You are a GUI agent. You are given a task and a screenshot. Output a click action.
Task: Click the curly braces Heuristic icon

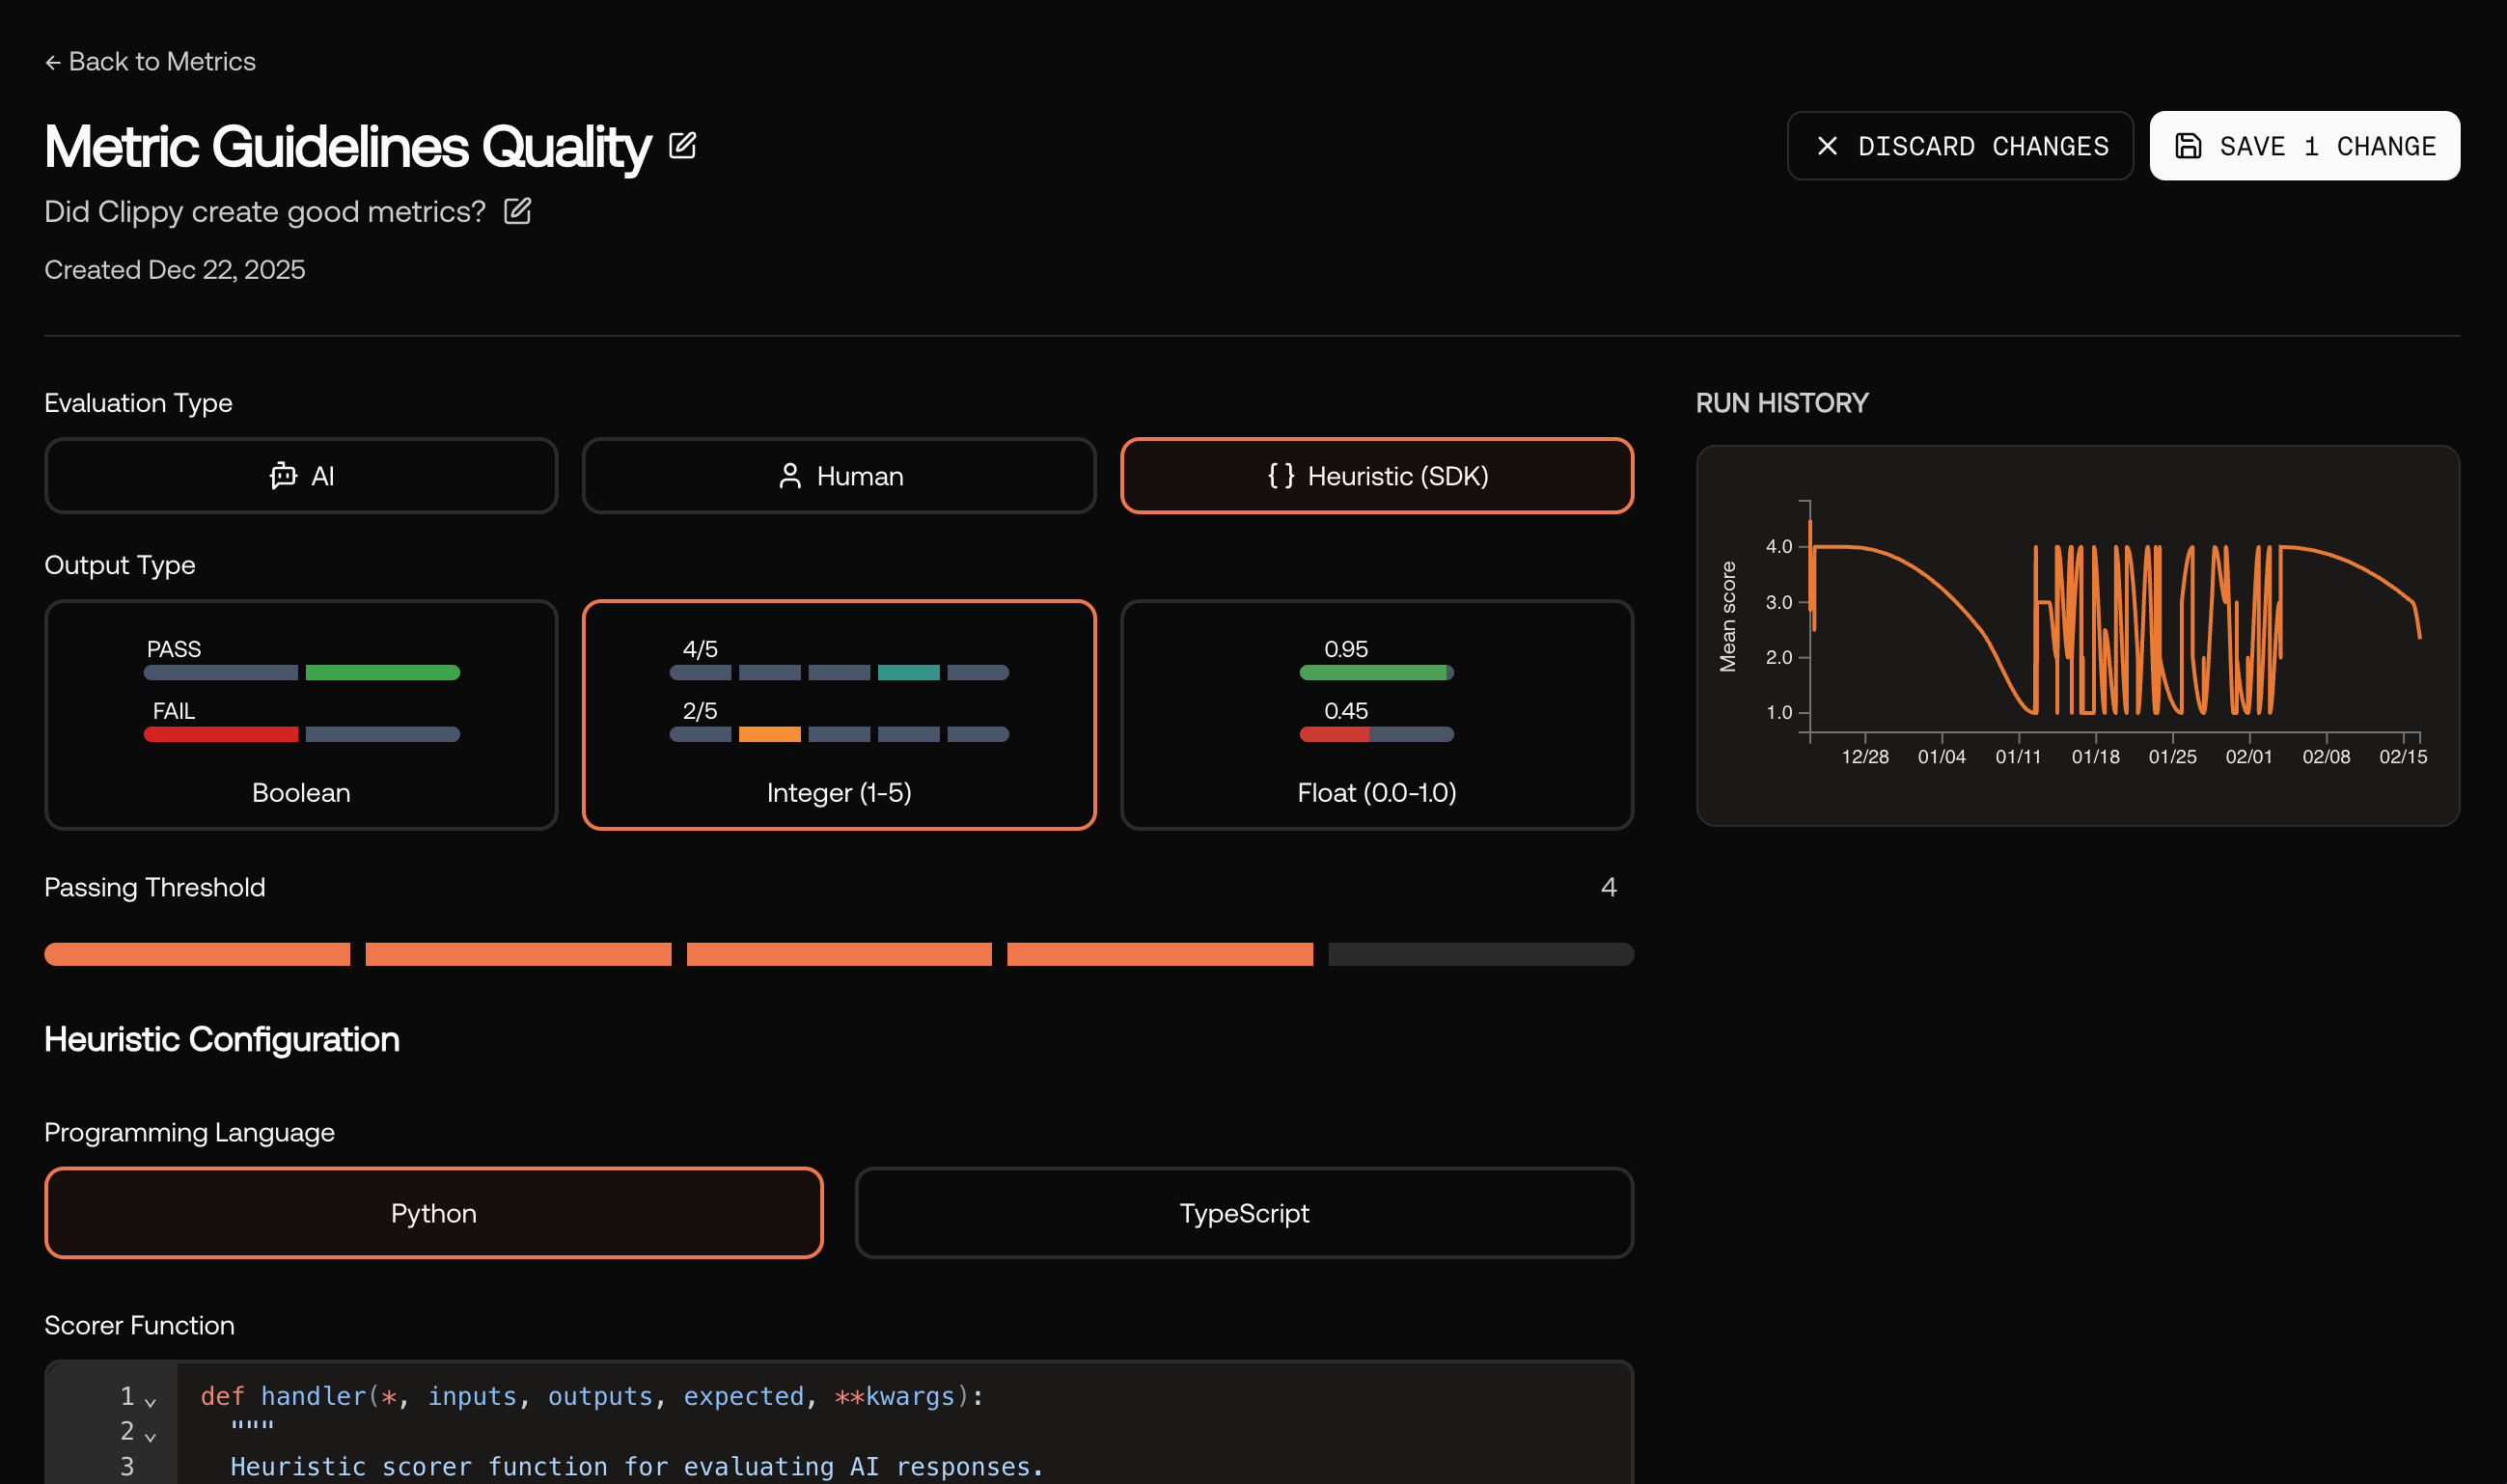click(1280, 476)
